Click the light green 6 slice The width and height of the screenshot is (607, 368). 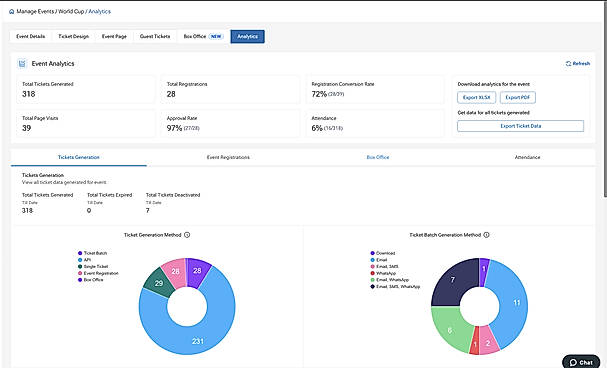click(449, 330)
